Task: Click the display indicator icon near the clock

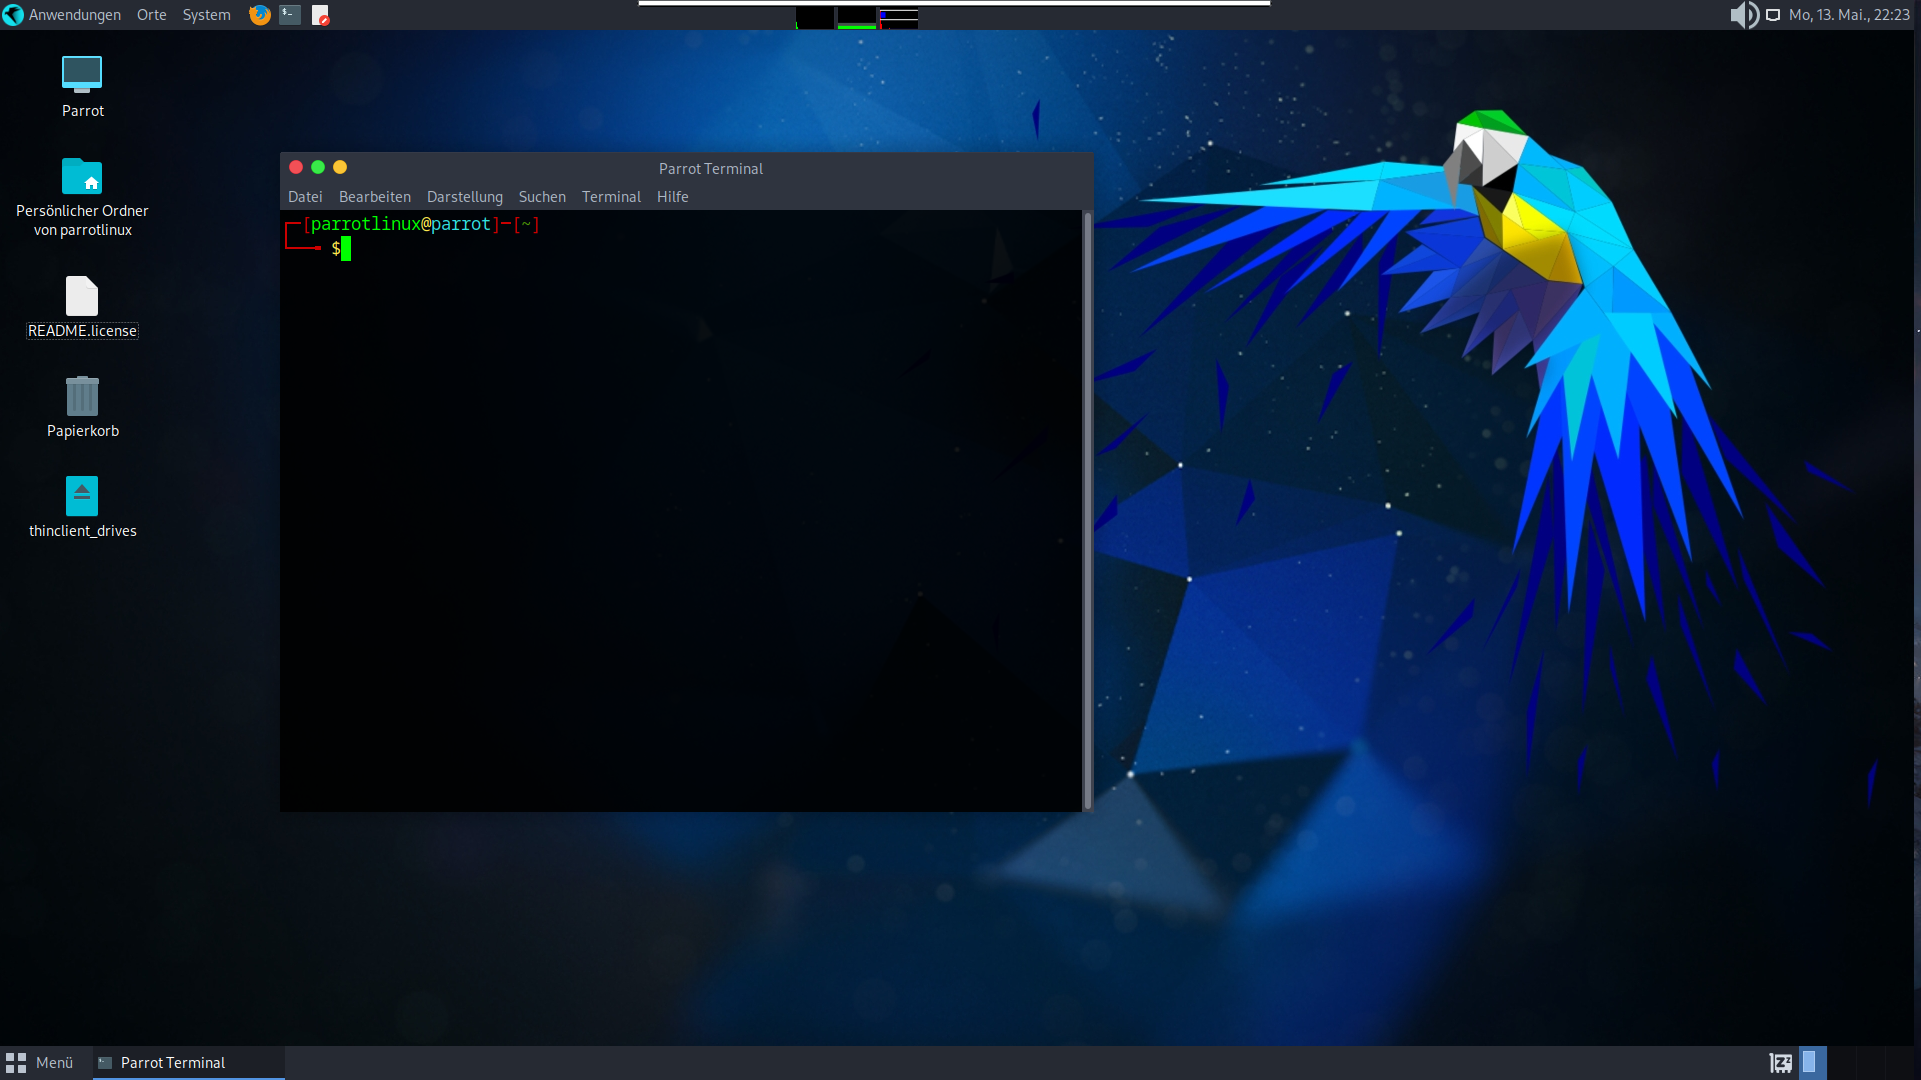Action: click(1773, 15)
